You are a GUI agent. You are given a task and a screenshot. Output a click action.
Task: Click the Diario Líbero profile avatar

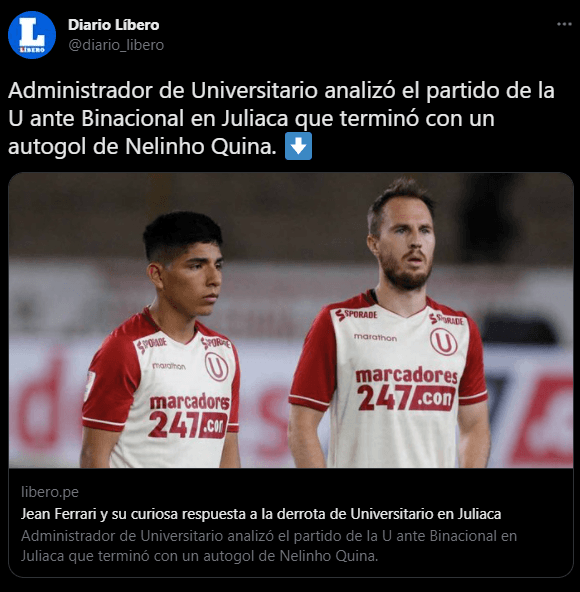(32, 35)
